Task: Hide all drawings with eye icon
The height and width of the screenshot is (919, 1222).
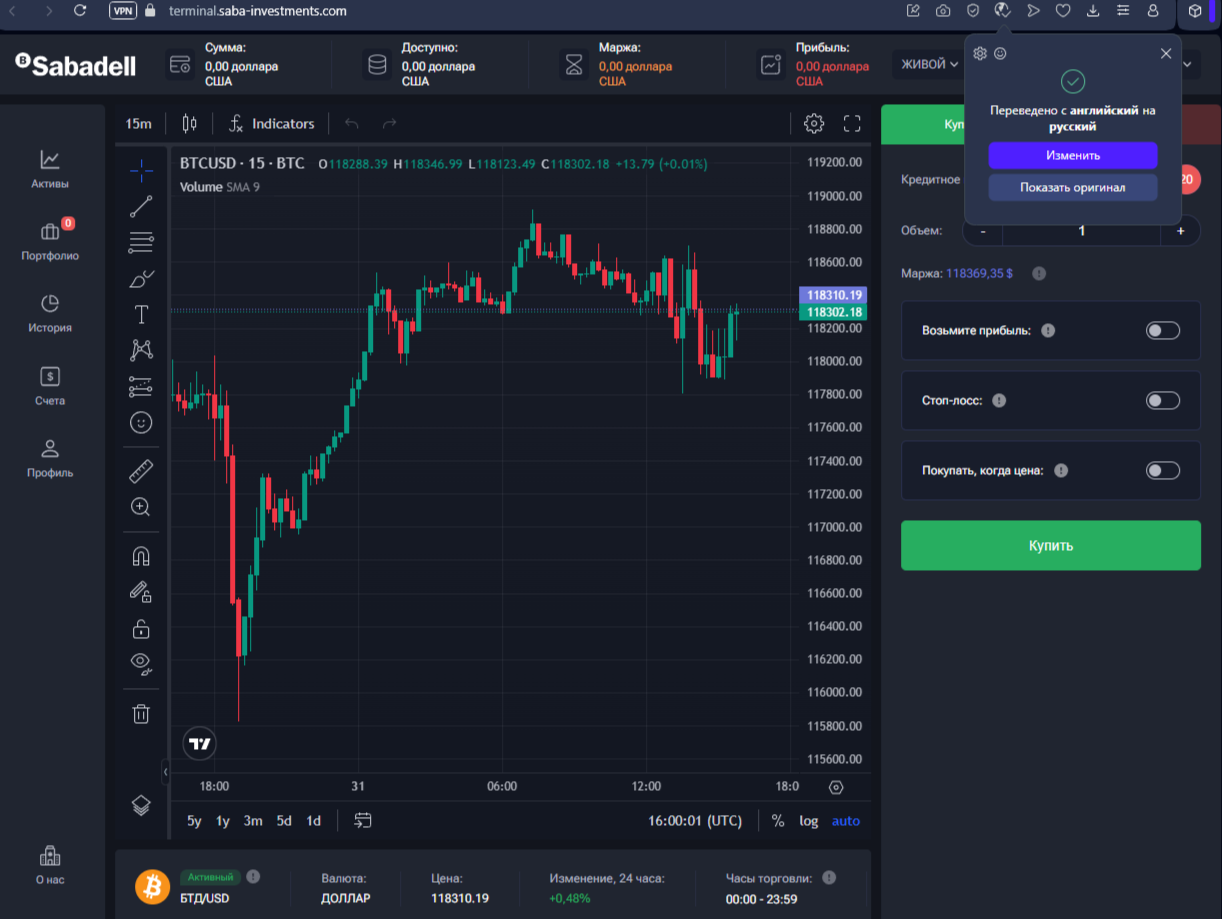Action: coord(141,664)
